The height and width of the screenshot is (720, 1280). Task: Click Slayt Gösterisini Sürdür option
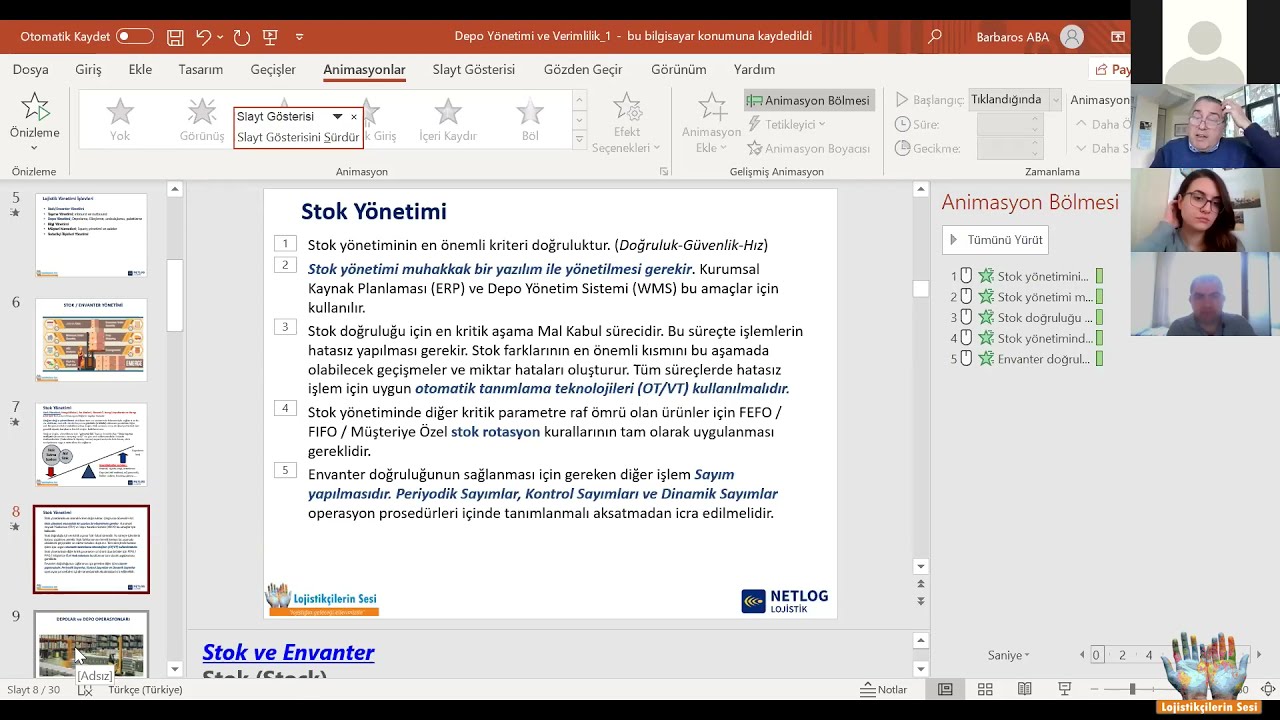point(298,137)
